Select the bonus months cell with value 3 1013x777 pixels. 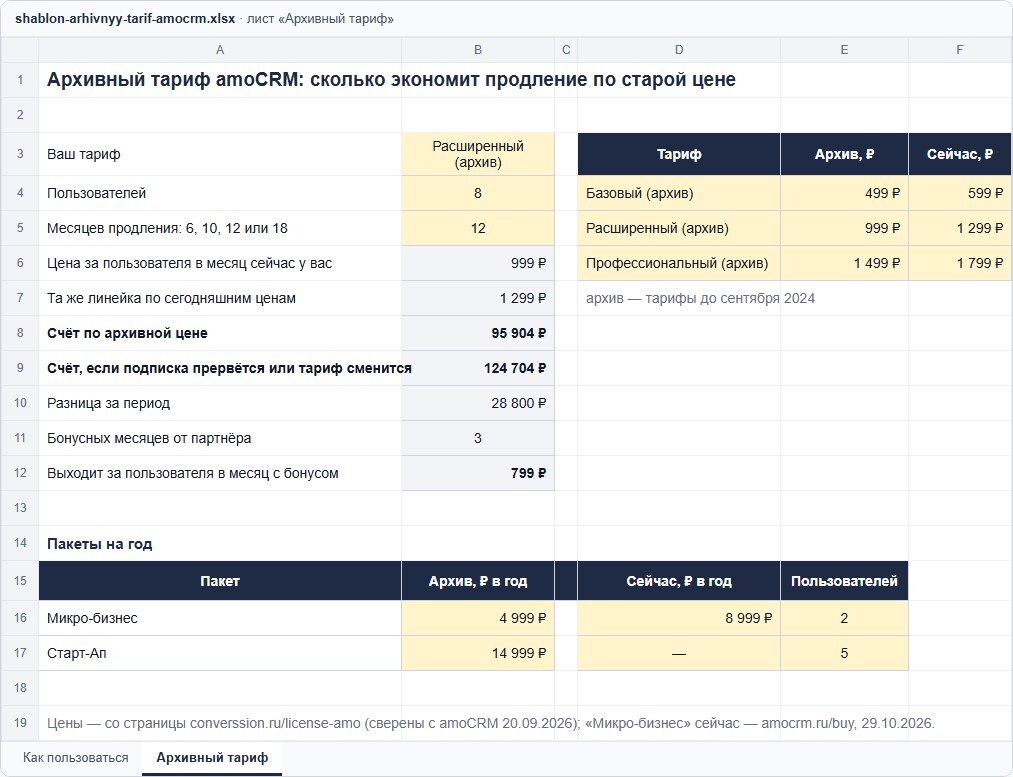(x=477, y=438)
